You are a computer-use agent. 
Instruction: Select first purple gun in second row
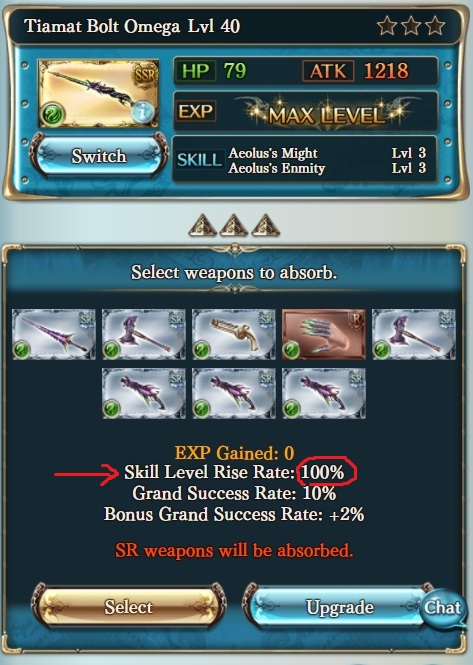point(144,394)
